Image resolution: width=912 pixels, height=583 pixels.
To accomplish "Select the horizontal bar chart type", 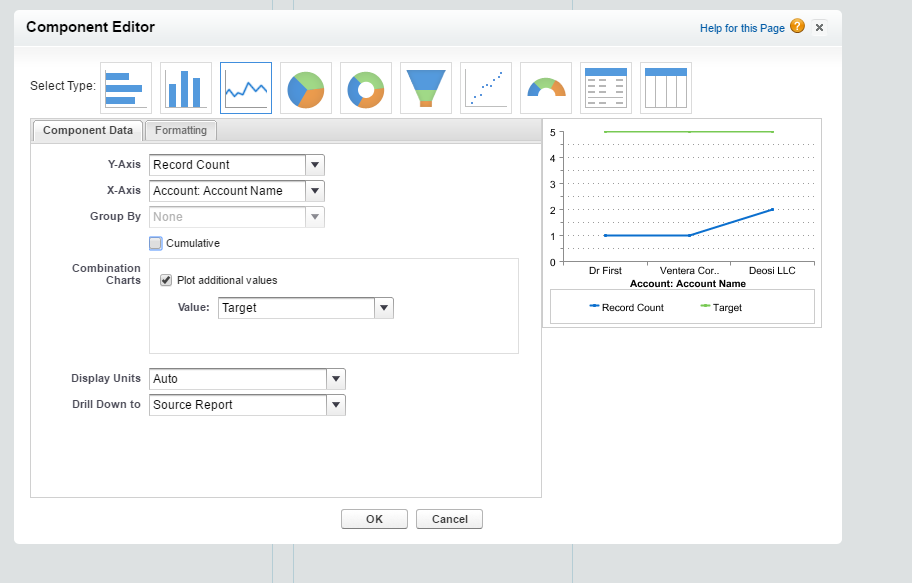I will point(125,88).
